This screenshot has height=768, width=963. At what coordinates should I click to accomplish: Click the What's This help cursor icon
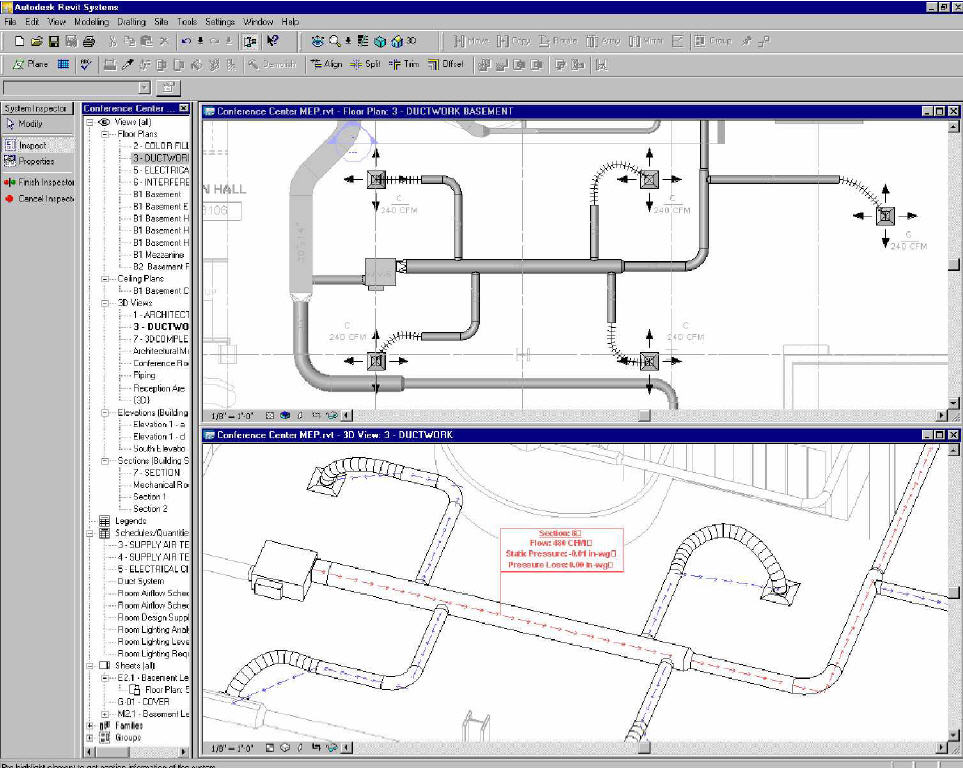point(273,41)
